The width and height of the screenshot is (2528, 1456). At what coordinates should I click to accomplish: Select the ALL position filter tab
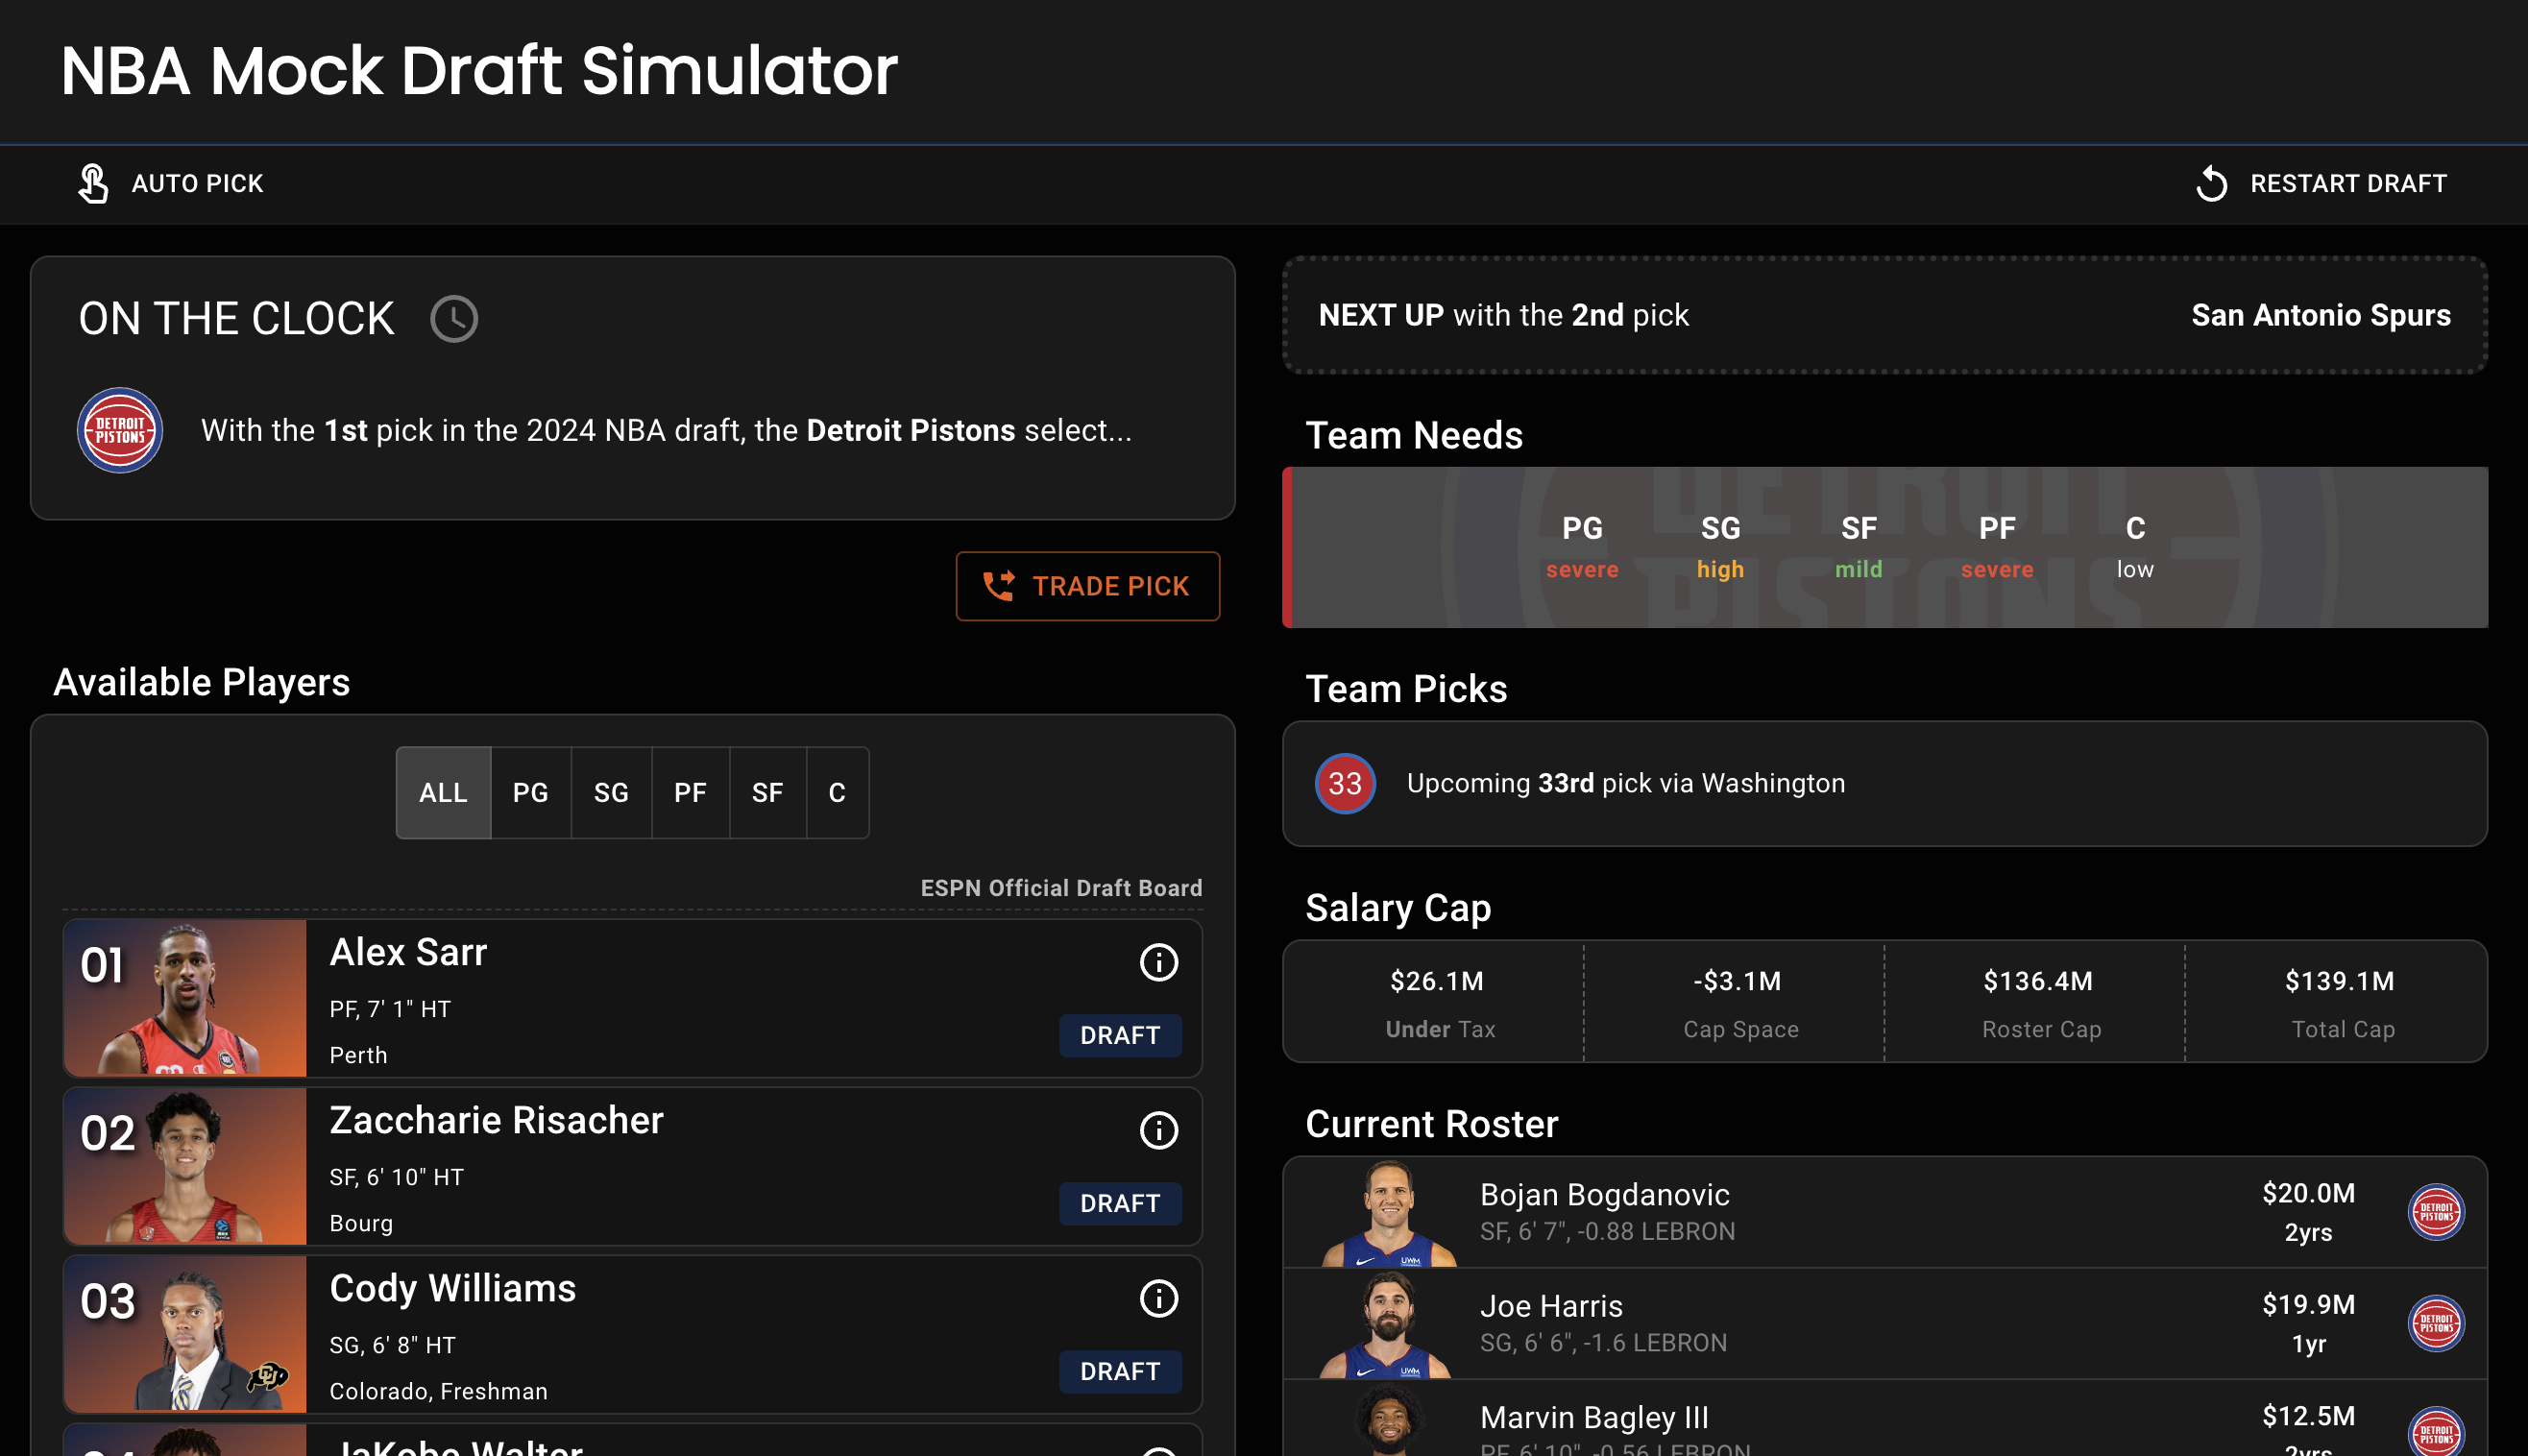(x=443, y=793)
